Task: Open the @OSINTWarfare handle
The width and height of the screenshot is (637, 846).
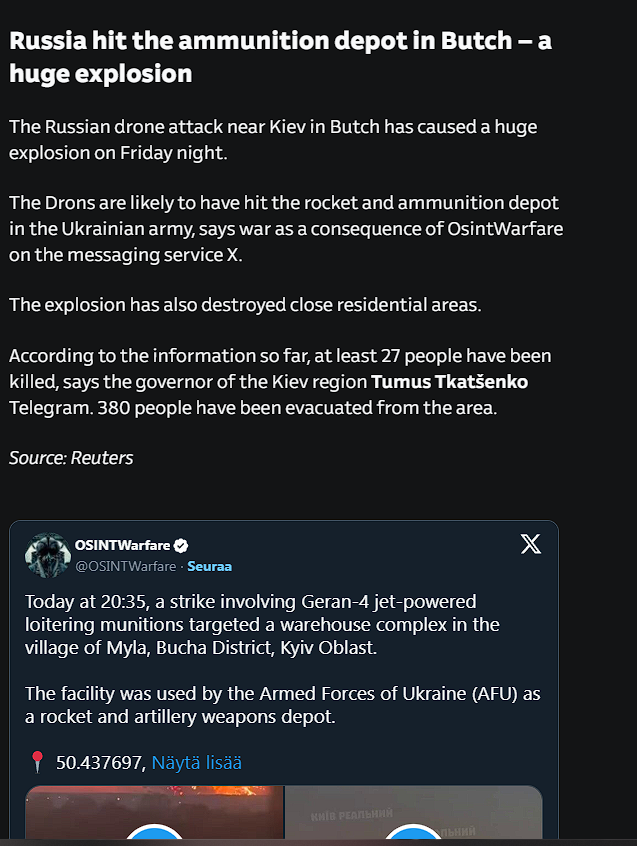Action: coord(126,566)
